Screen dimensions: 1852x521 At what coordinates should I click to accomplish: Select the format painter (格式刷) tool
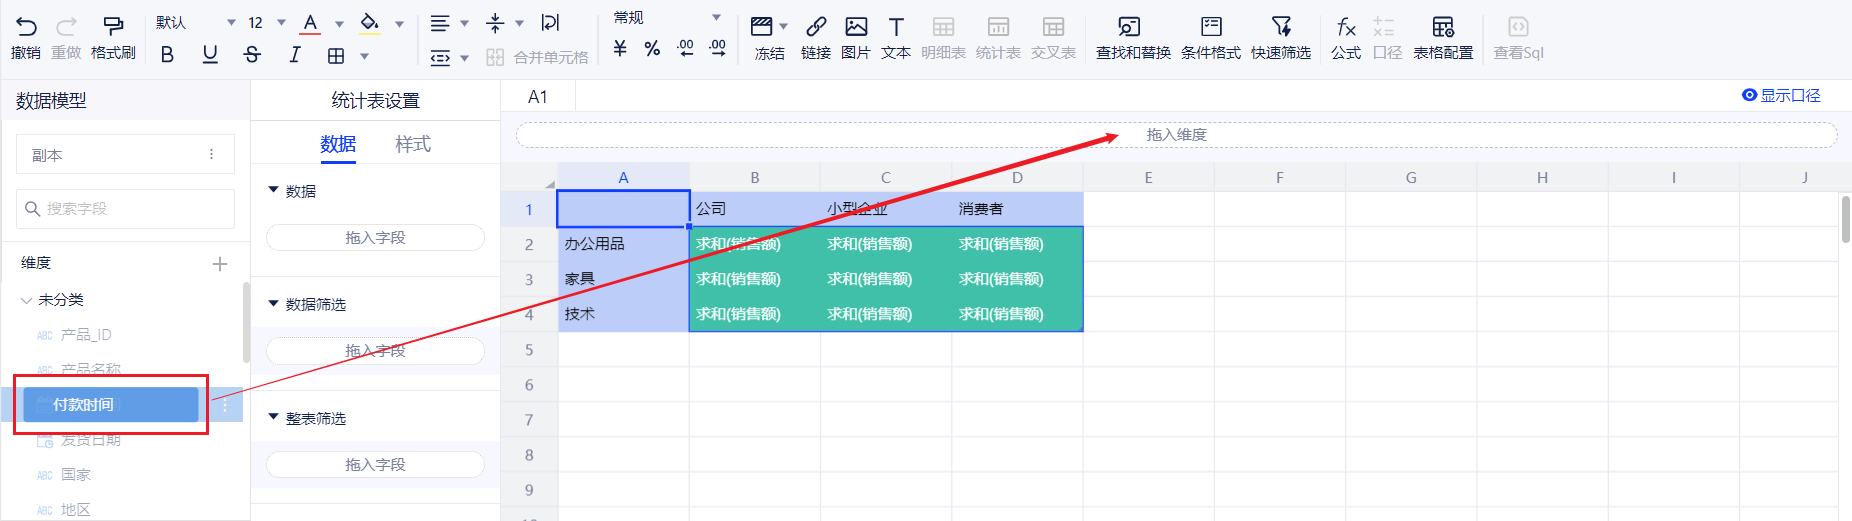(x=113, y=27)
